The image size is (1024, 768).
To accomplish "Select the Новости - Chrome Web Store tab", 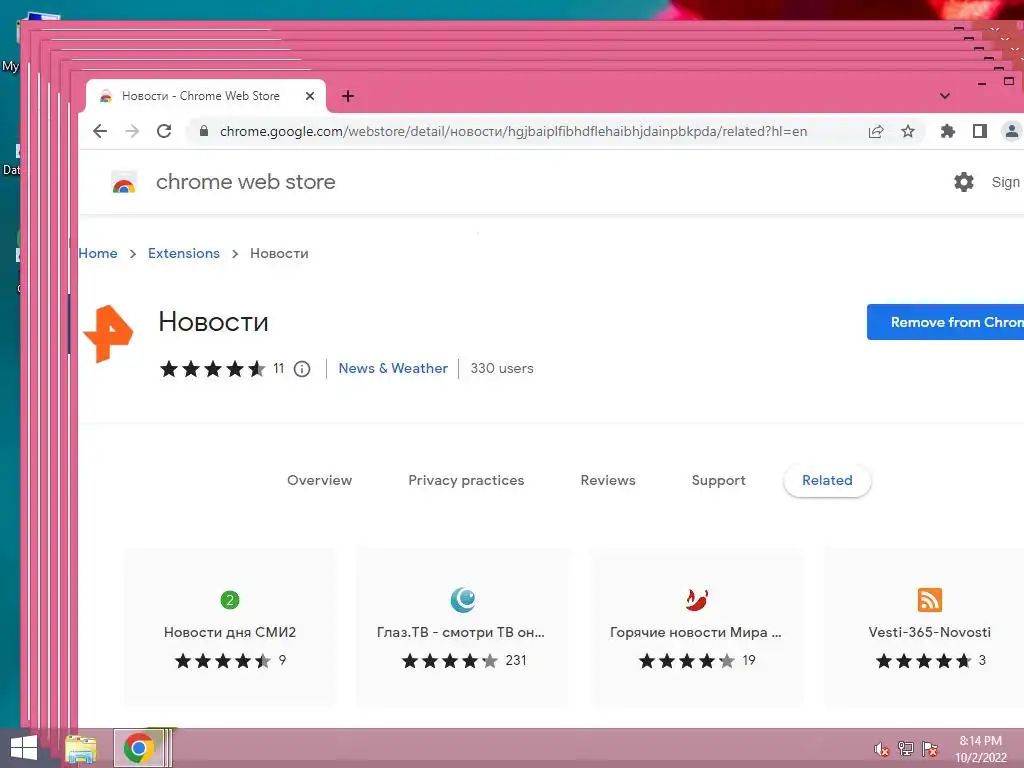I will point(206,96).
